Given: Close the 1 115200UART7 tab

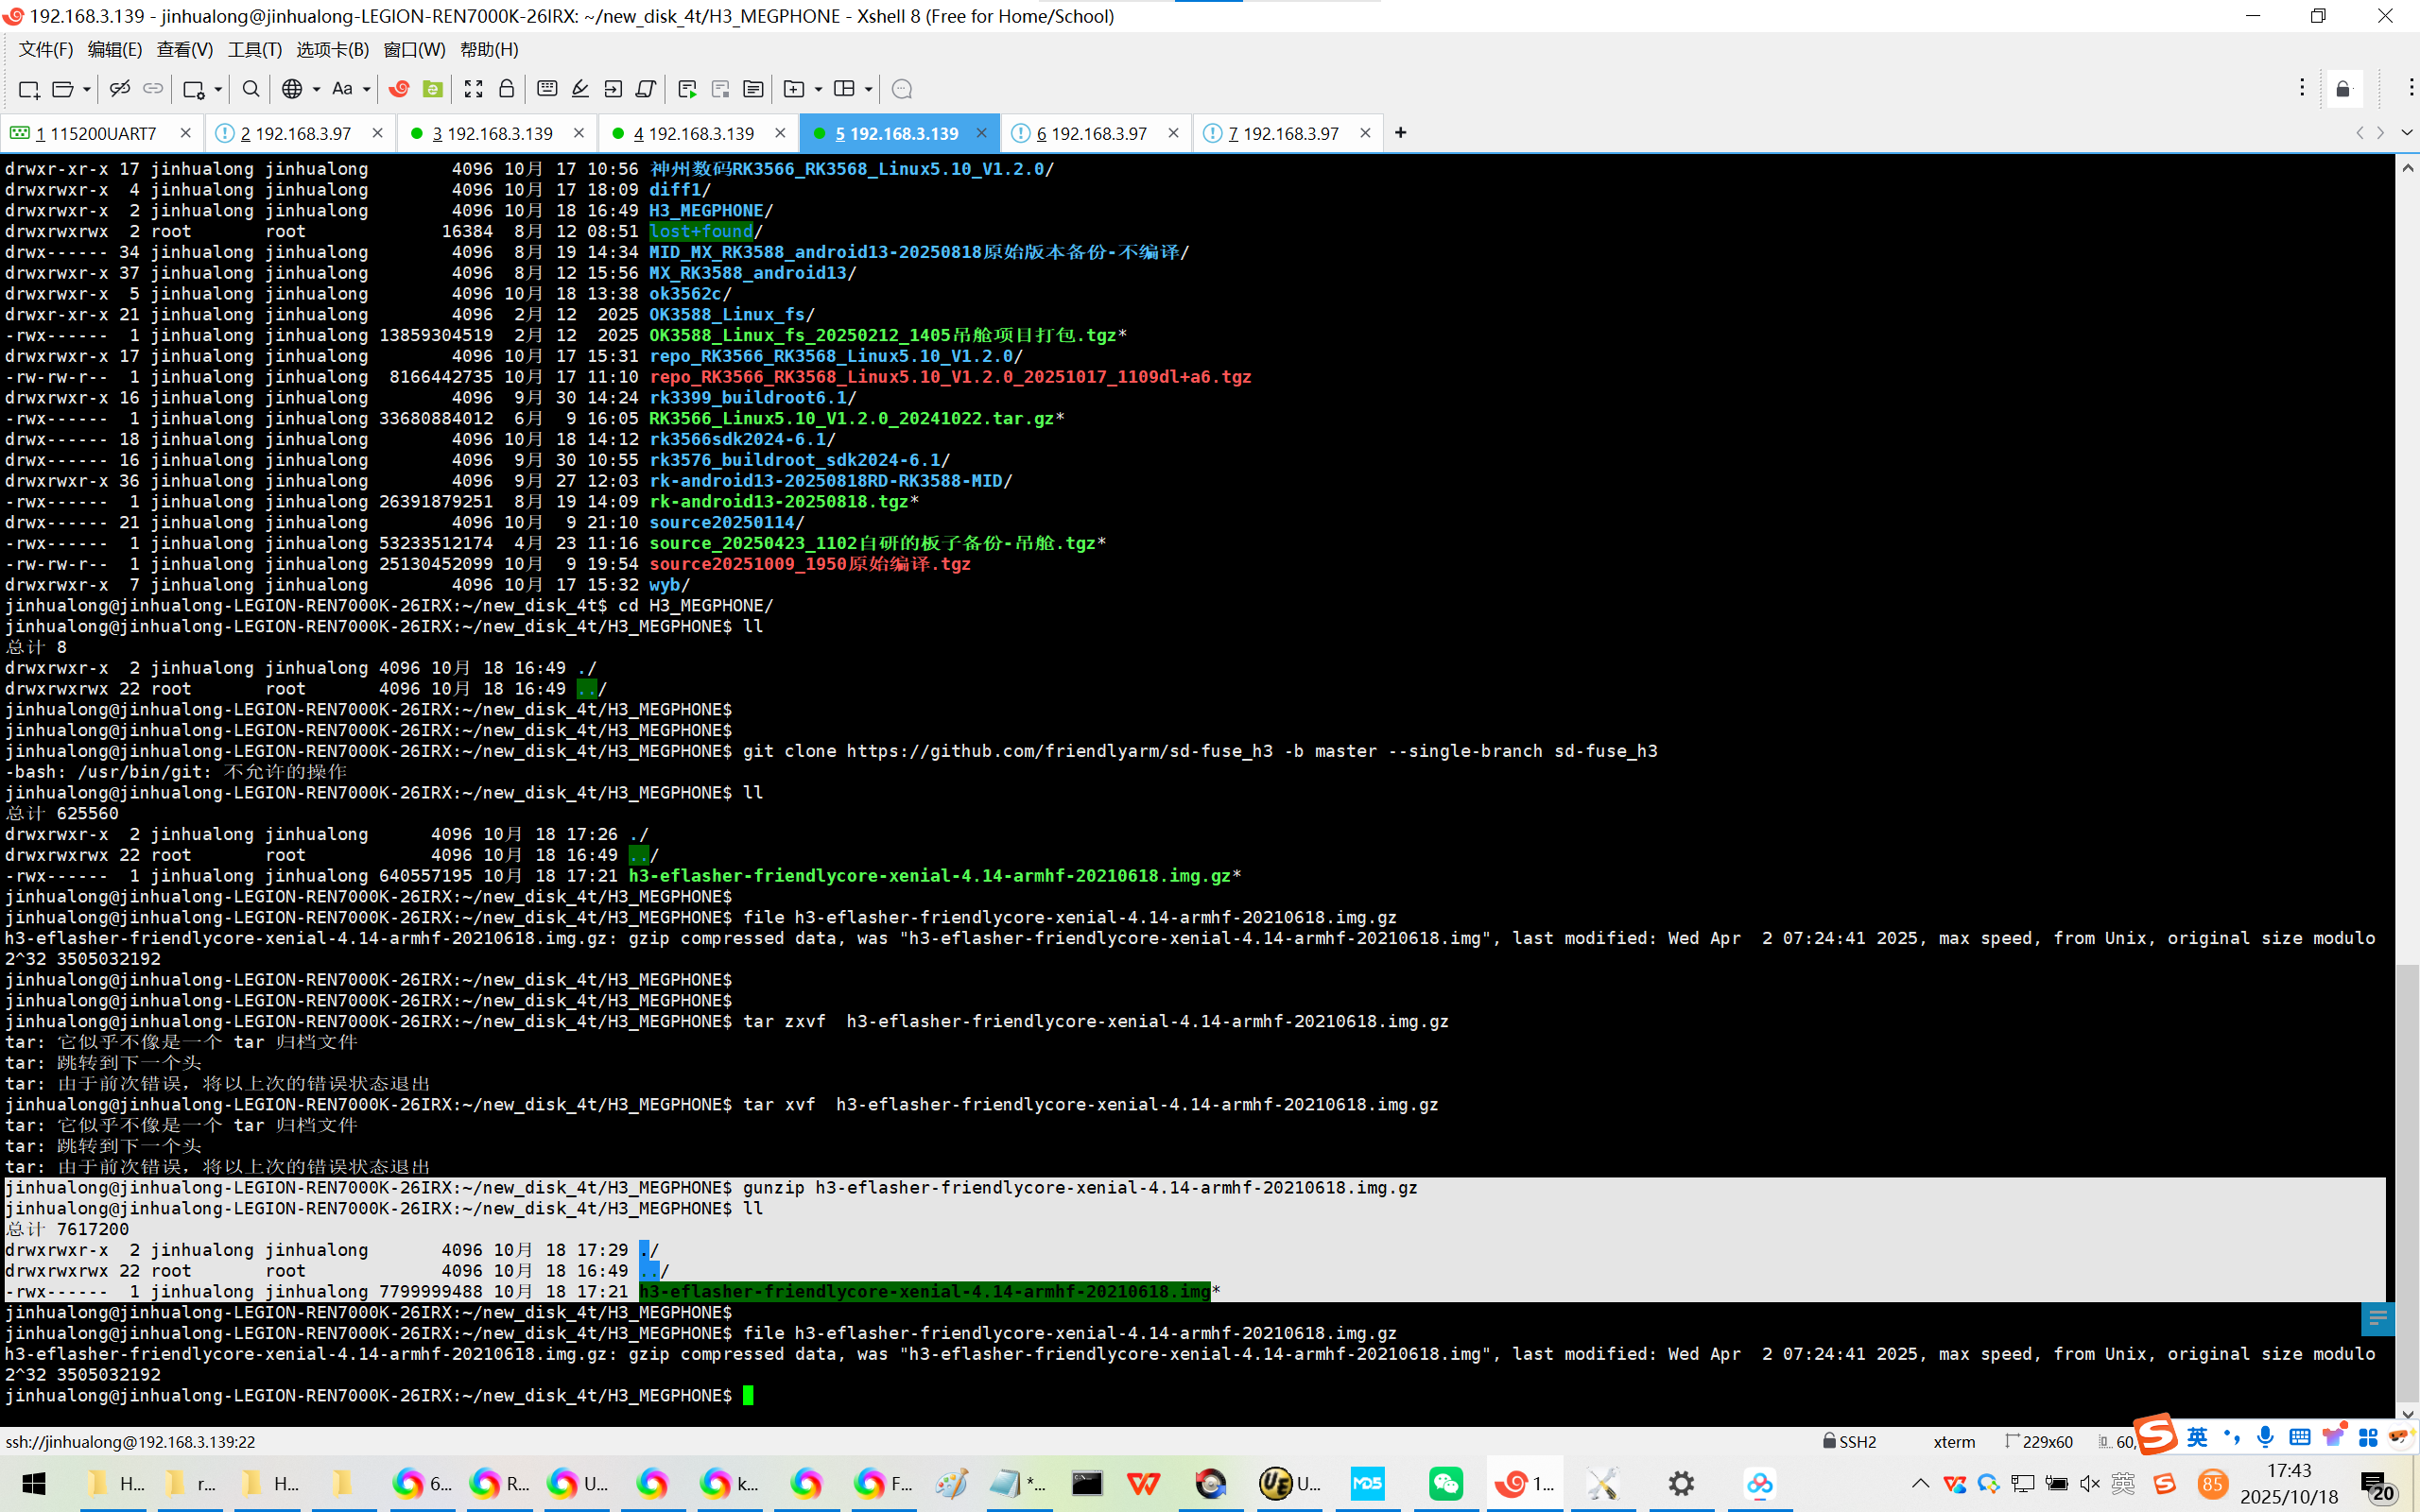Looking at the screenshot, I should pyautogui.click(x=185, y=133).
